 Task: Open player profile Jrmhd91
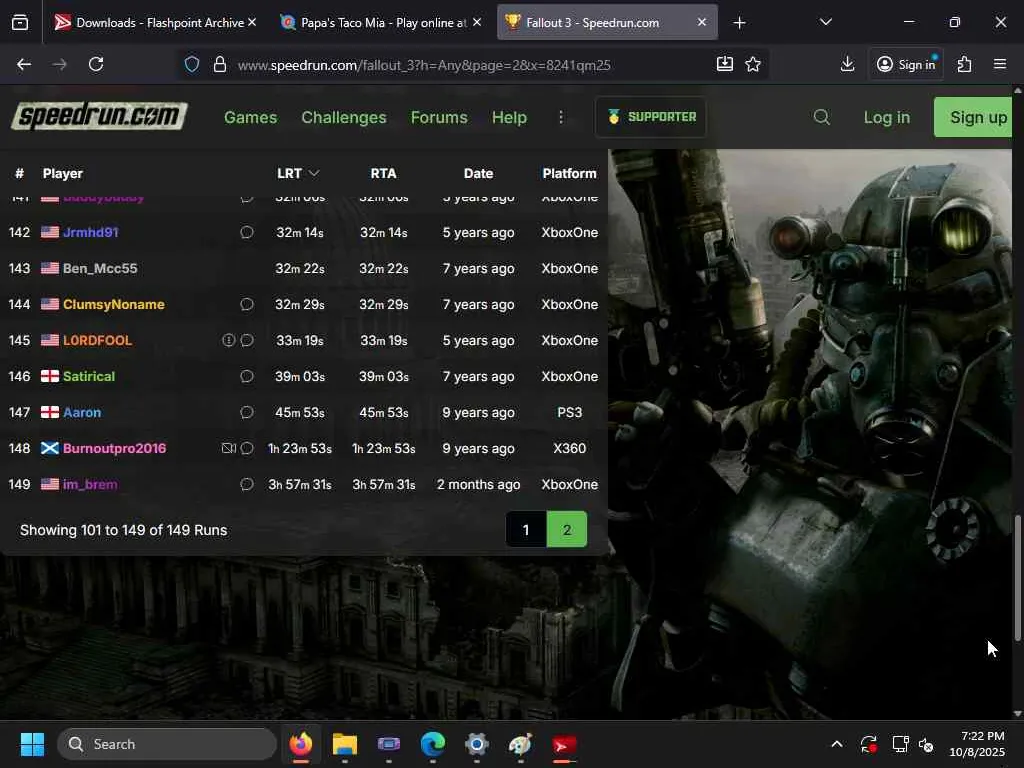(x=90, y=232)
